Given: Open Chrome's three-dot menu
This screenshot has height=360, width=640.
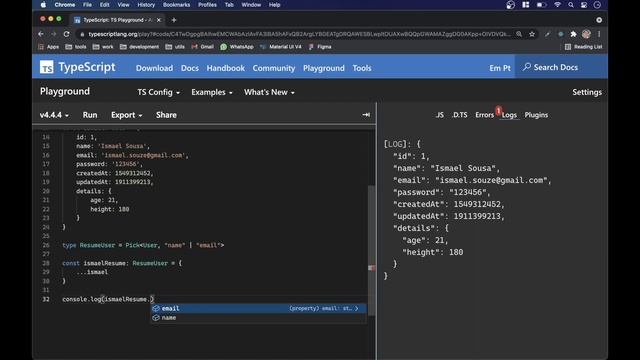Looking at the screenshot, I should click(x=599, y=34).
